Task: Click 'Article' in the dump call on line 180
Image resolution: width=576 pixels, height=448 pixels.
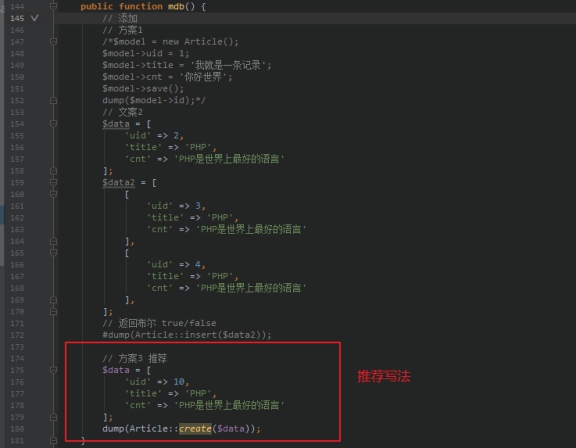Action: [x=148, y=429]
